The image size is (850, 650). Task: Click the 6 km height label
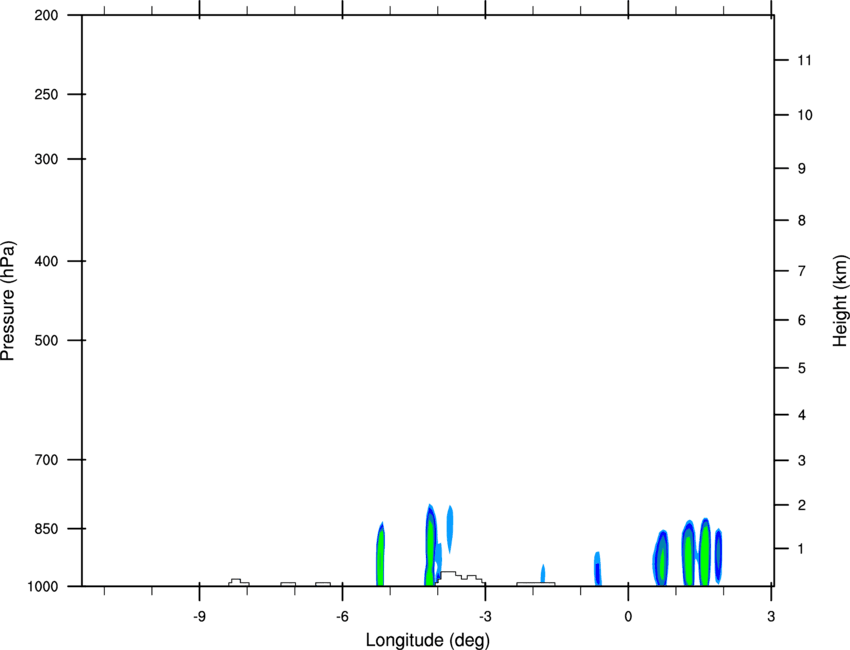click(x=802, y=320)
